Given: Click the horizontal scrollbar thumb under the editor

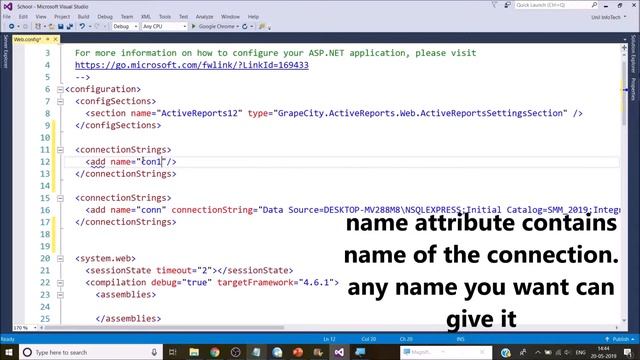Looking at the screenshot, I should (x=165, y=327).
